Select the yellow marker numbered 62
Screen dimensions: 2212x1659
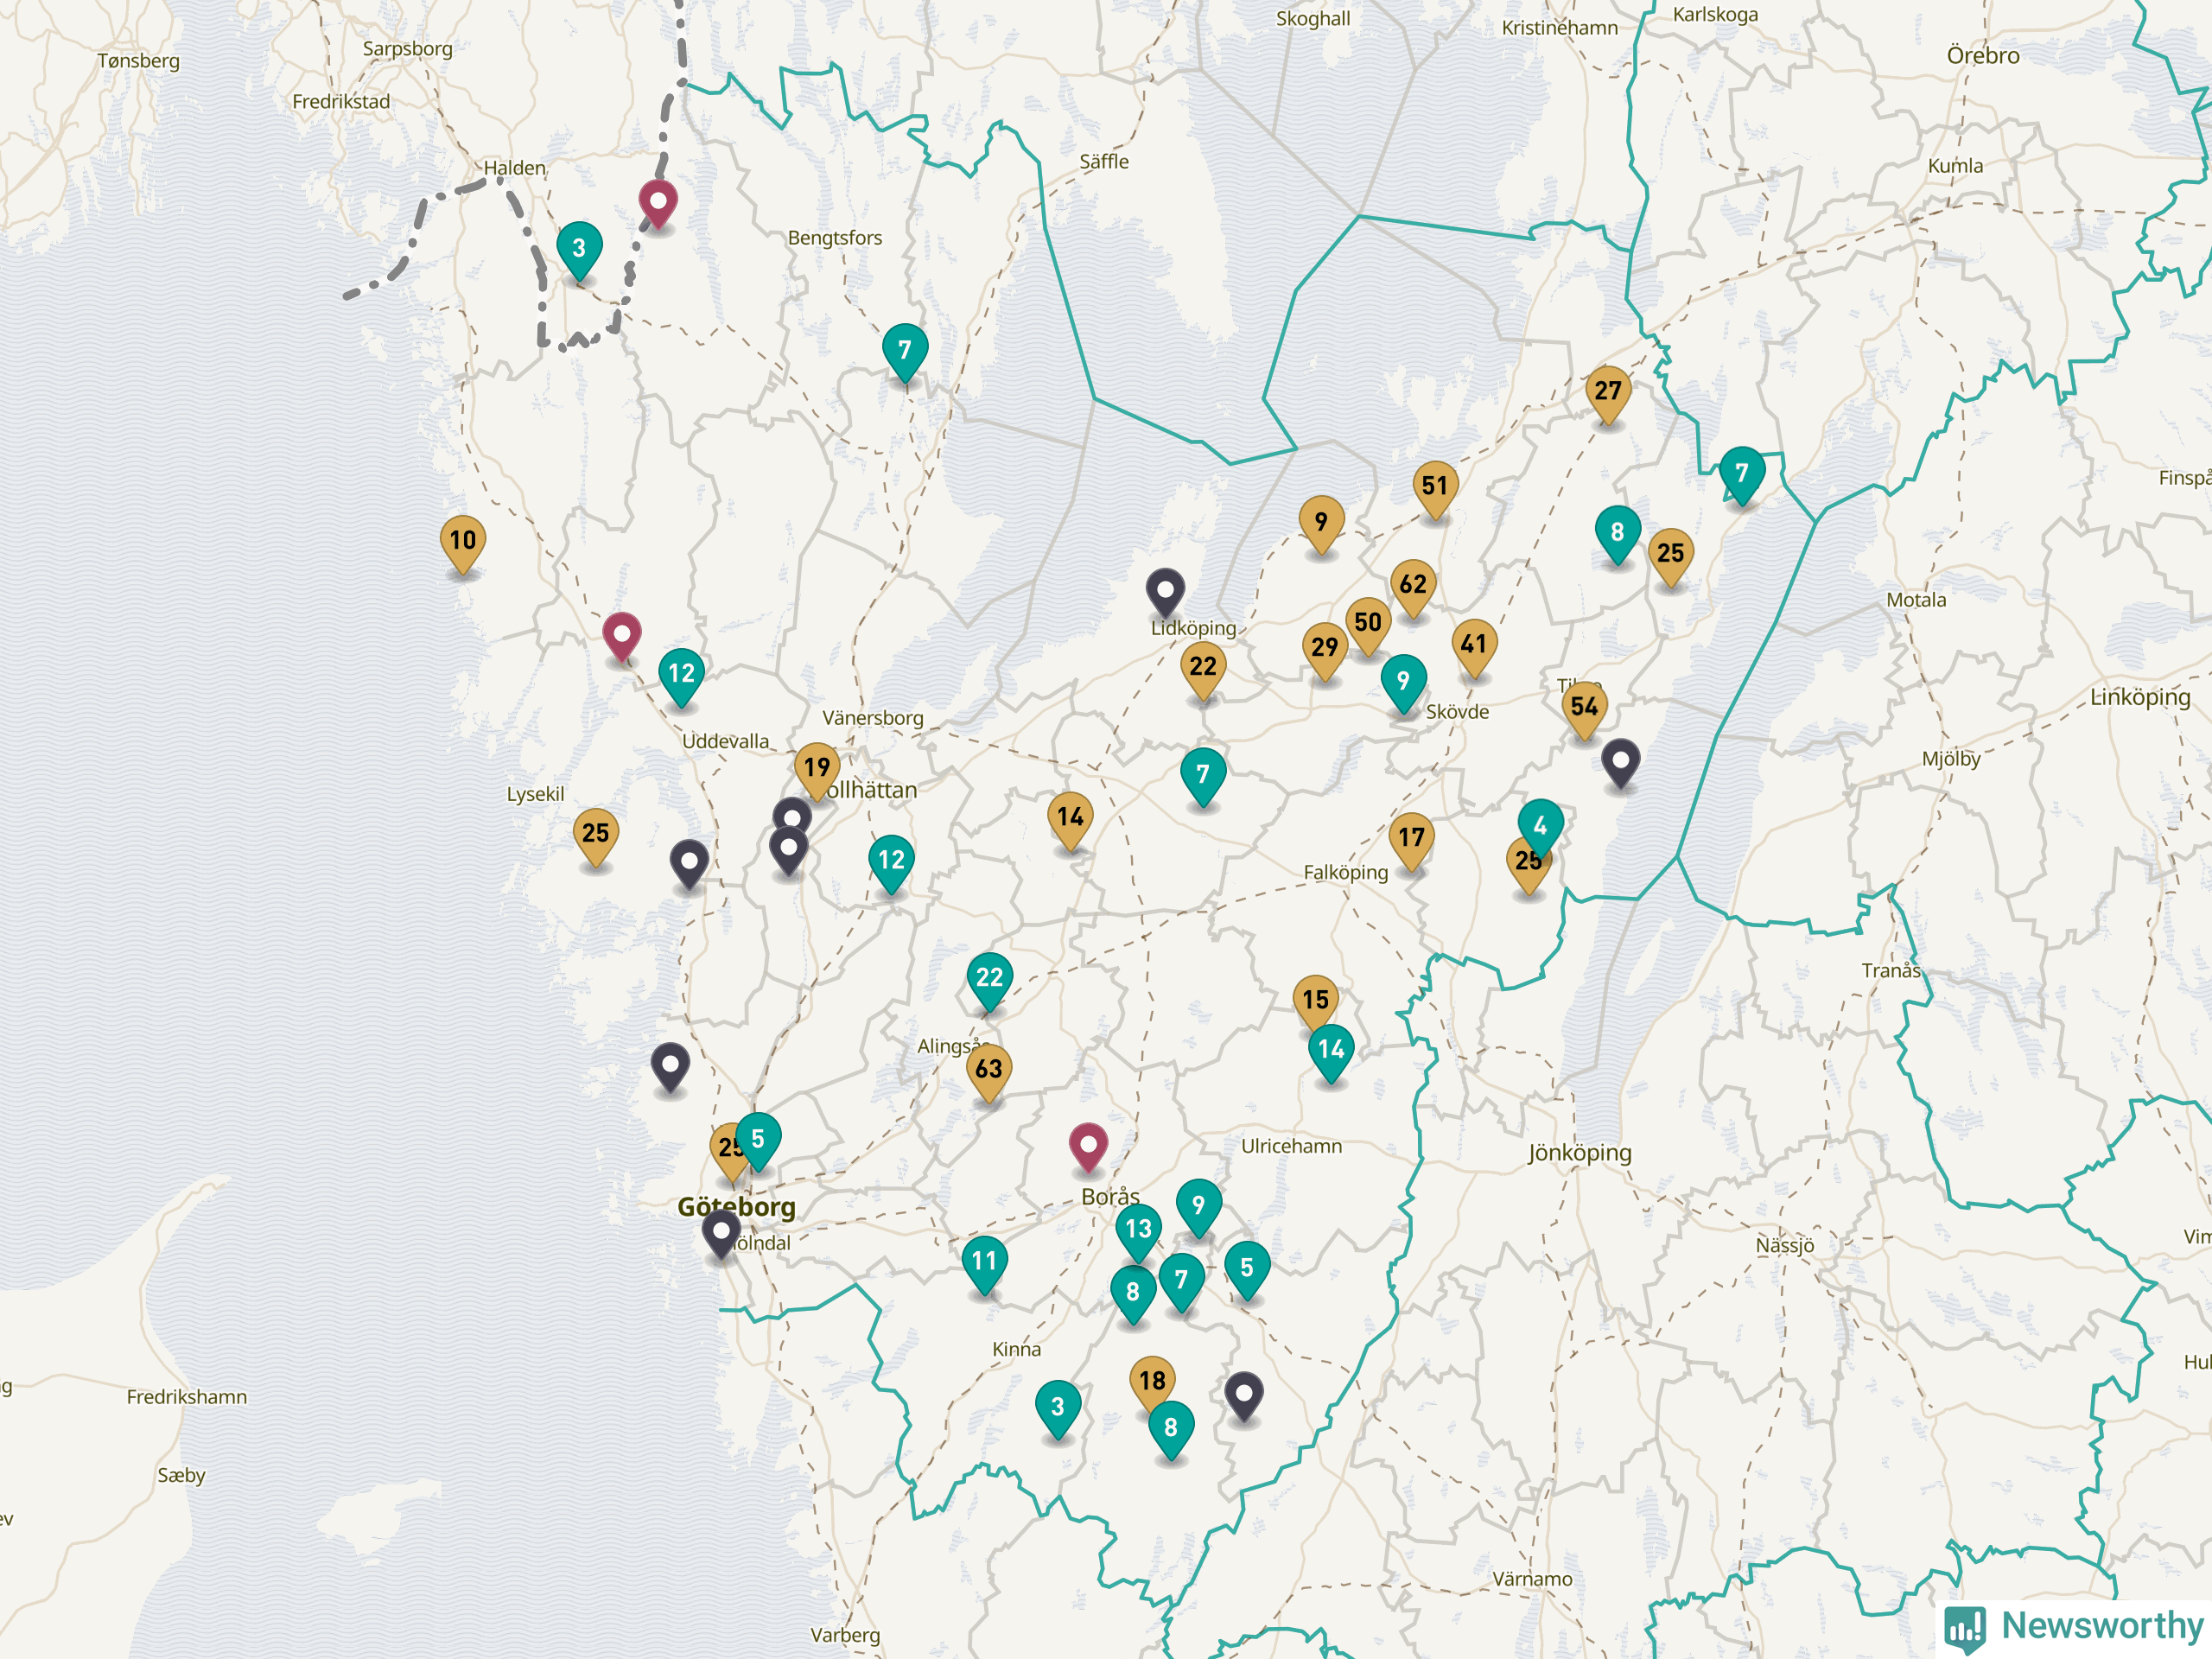[x=1413, y=586]
